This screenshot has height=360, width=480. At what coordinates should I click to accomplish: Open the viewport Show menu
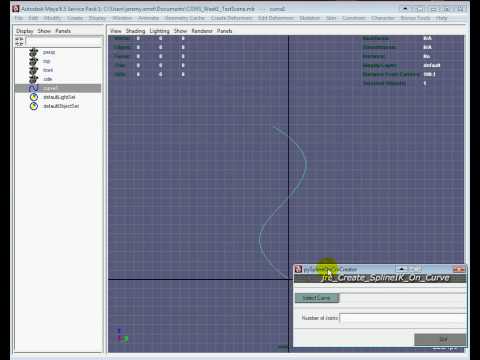pos(180,31)
